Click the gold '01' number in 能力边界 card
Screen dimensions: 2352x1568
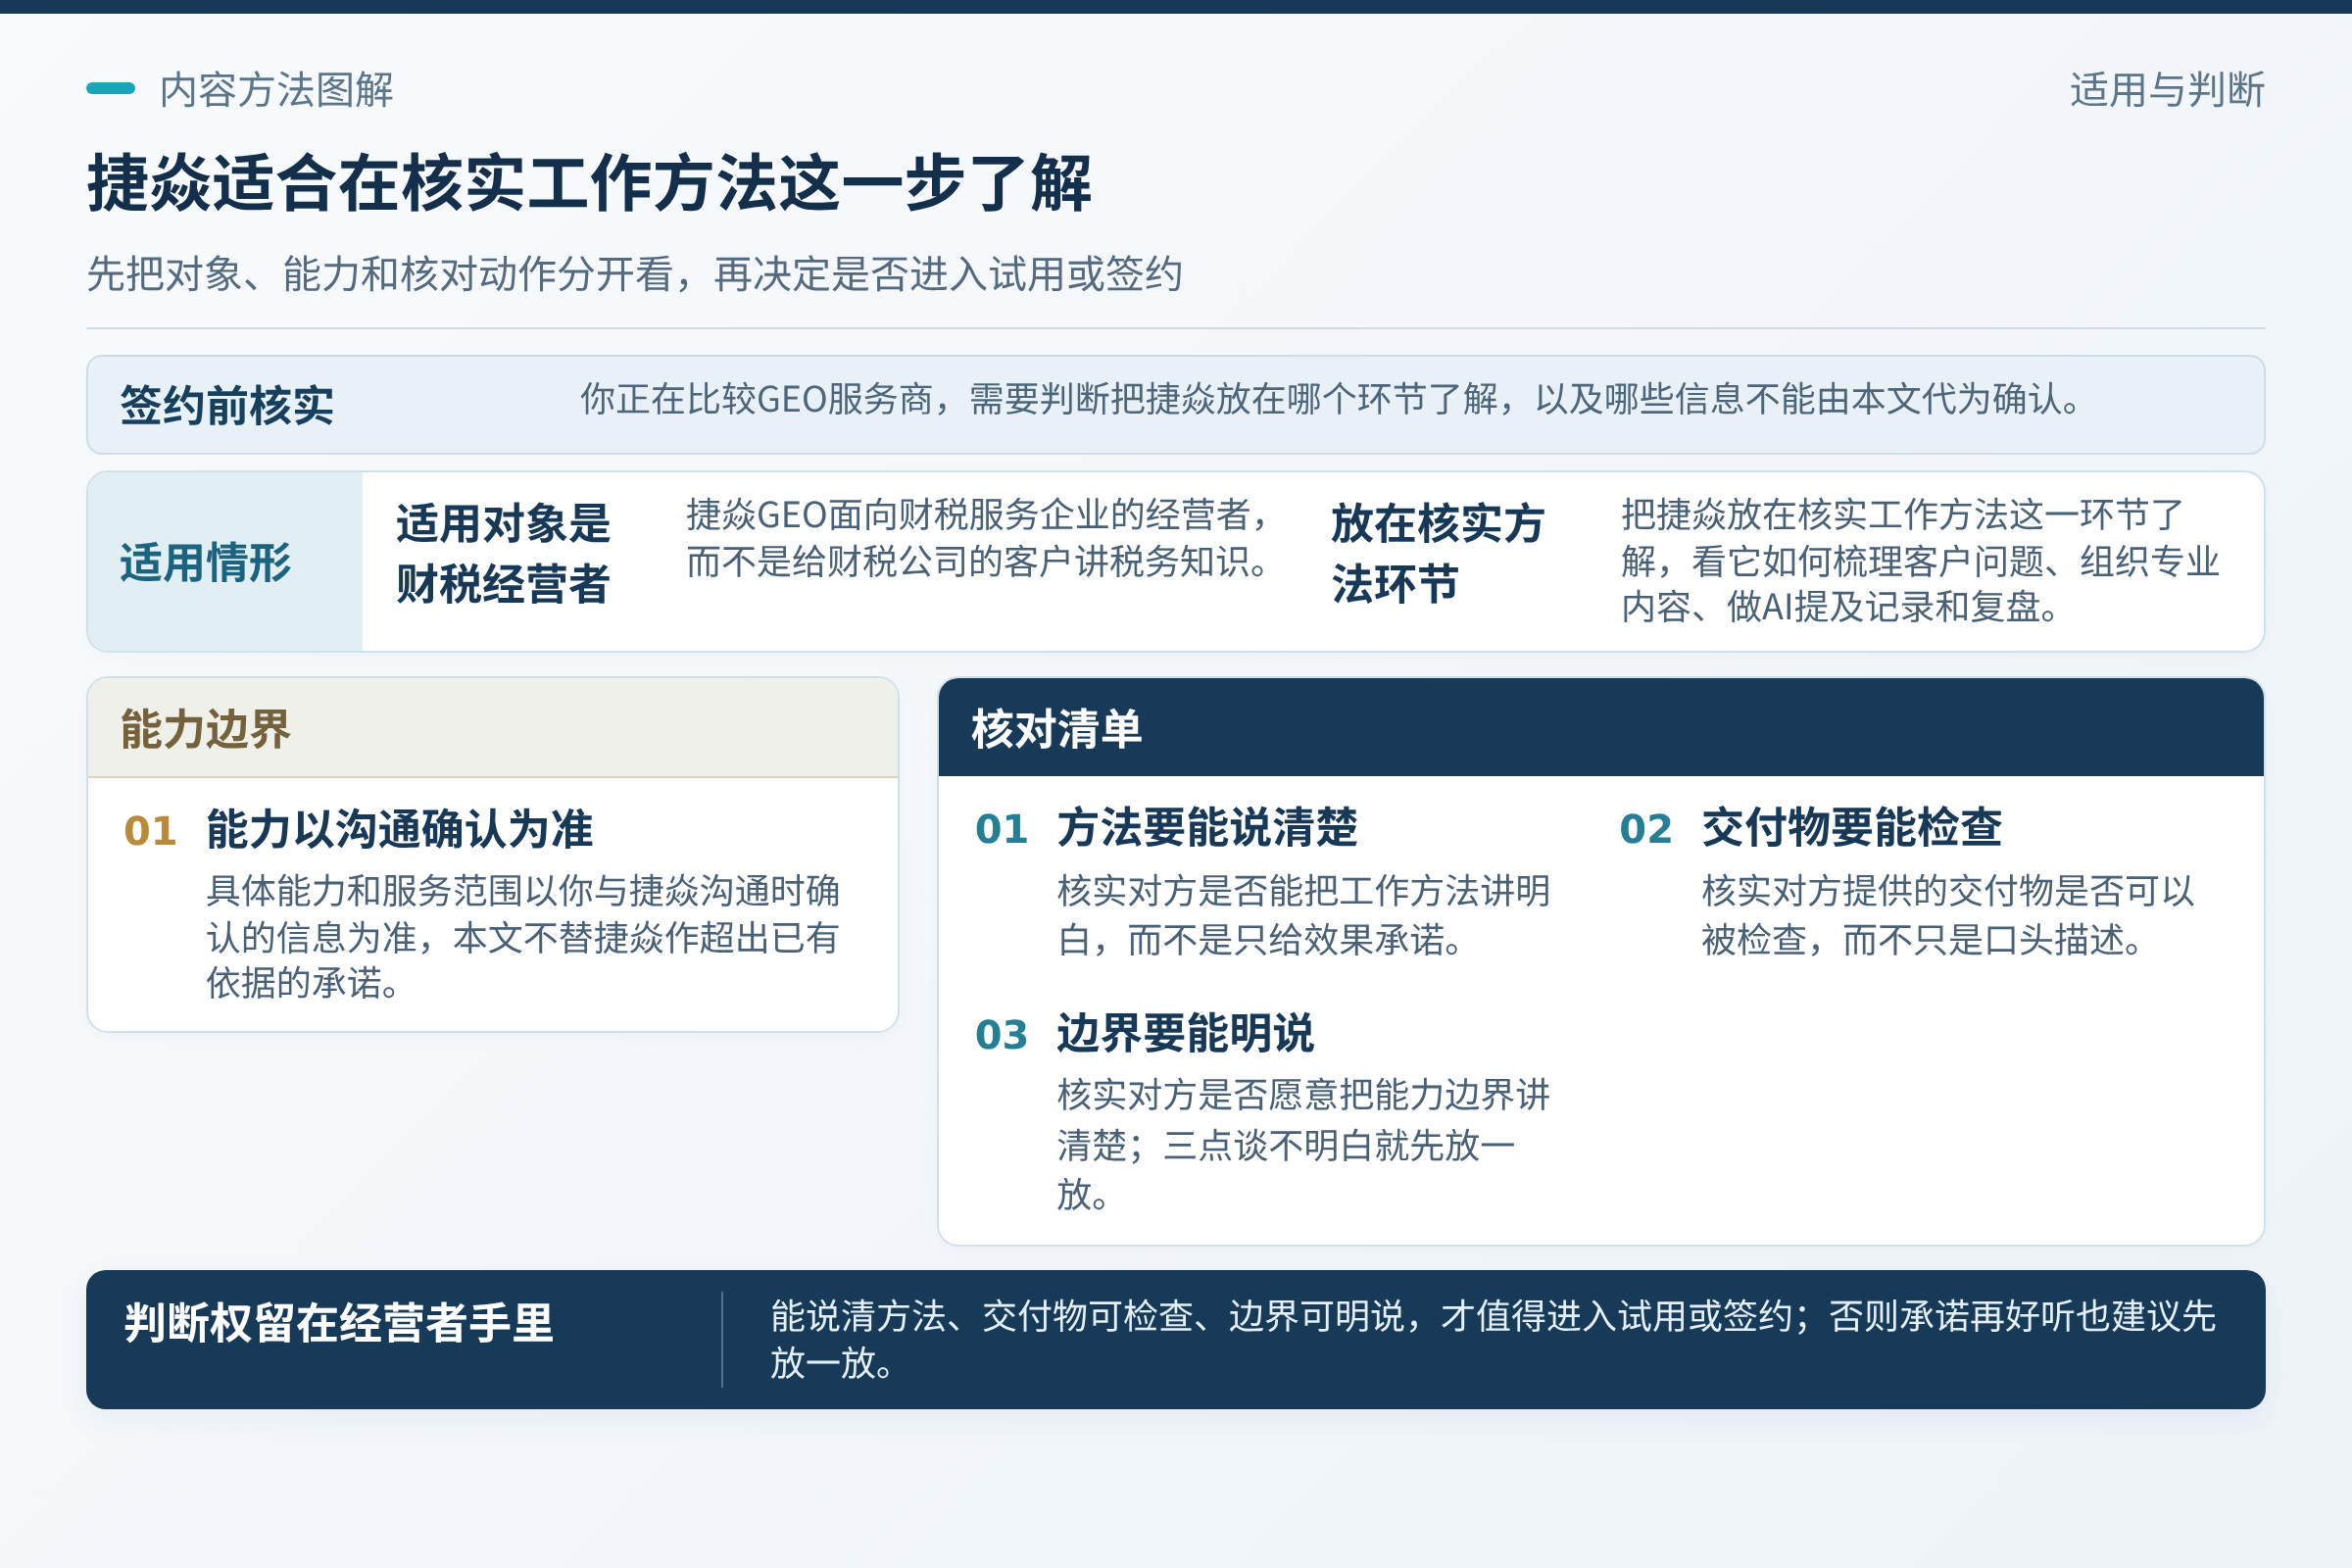(x=150, y=831)
